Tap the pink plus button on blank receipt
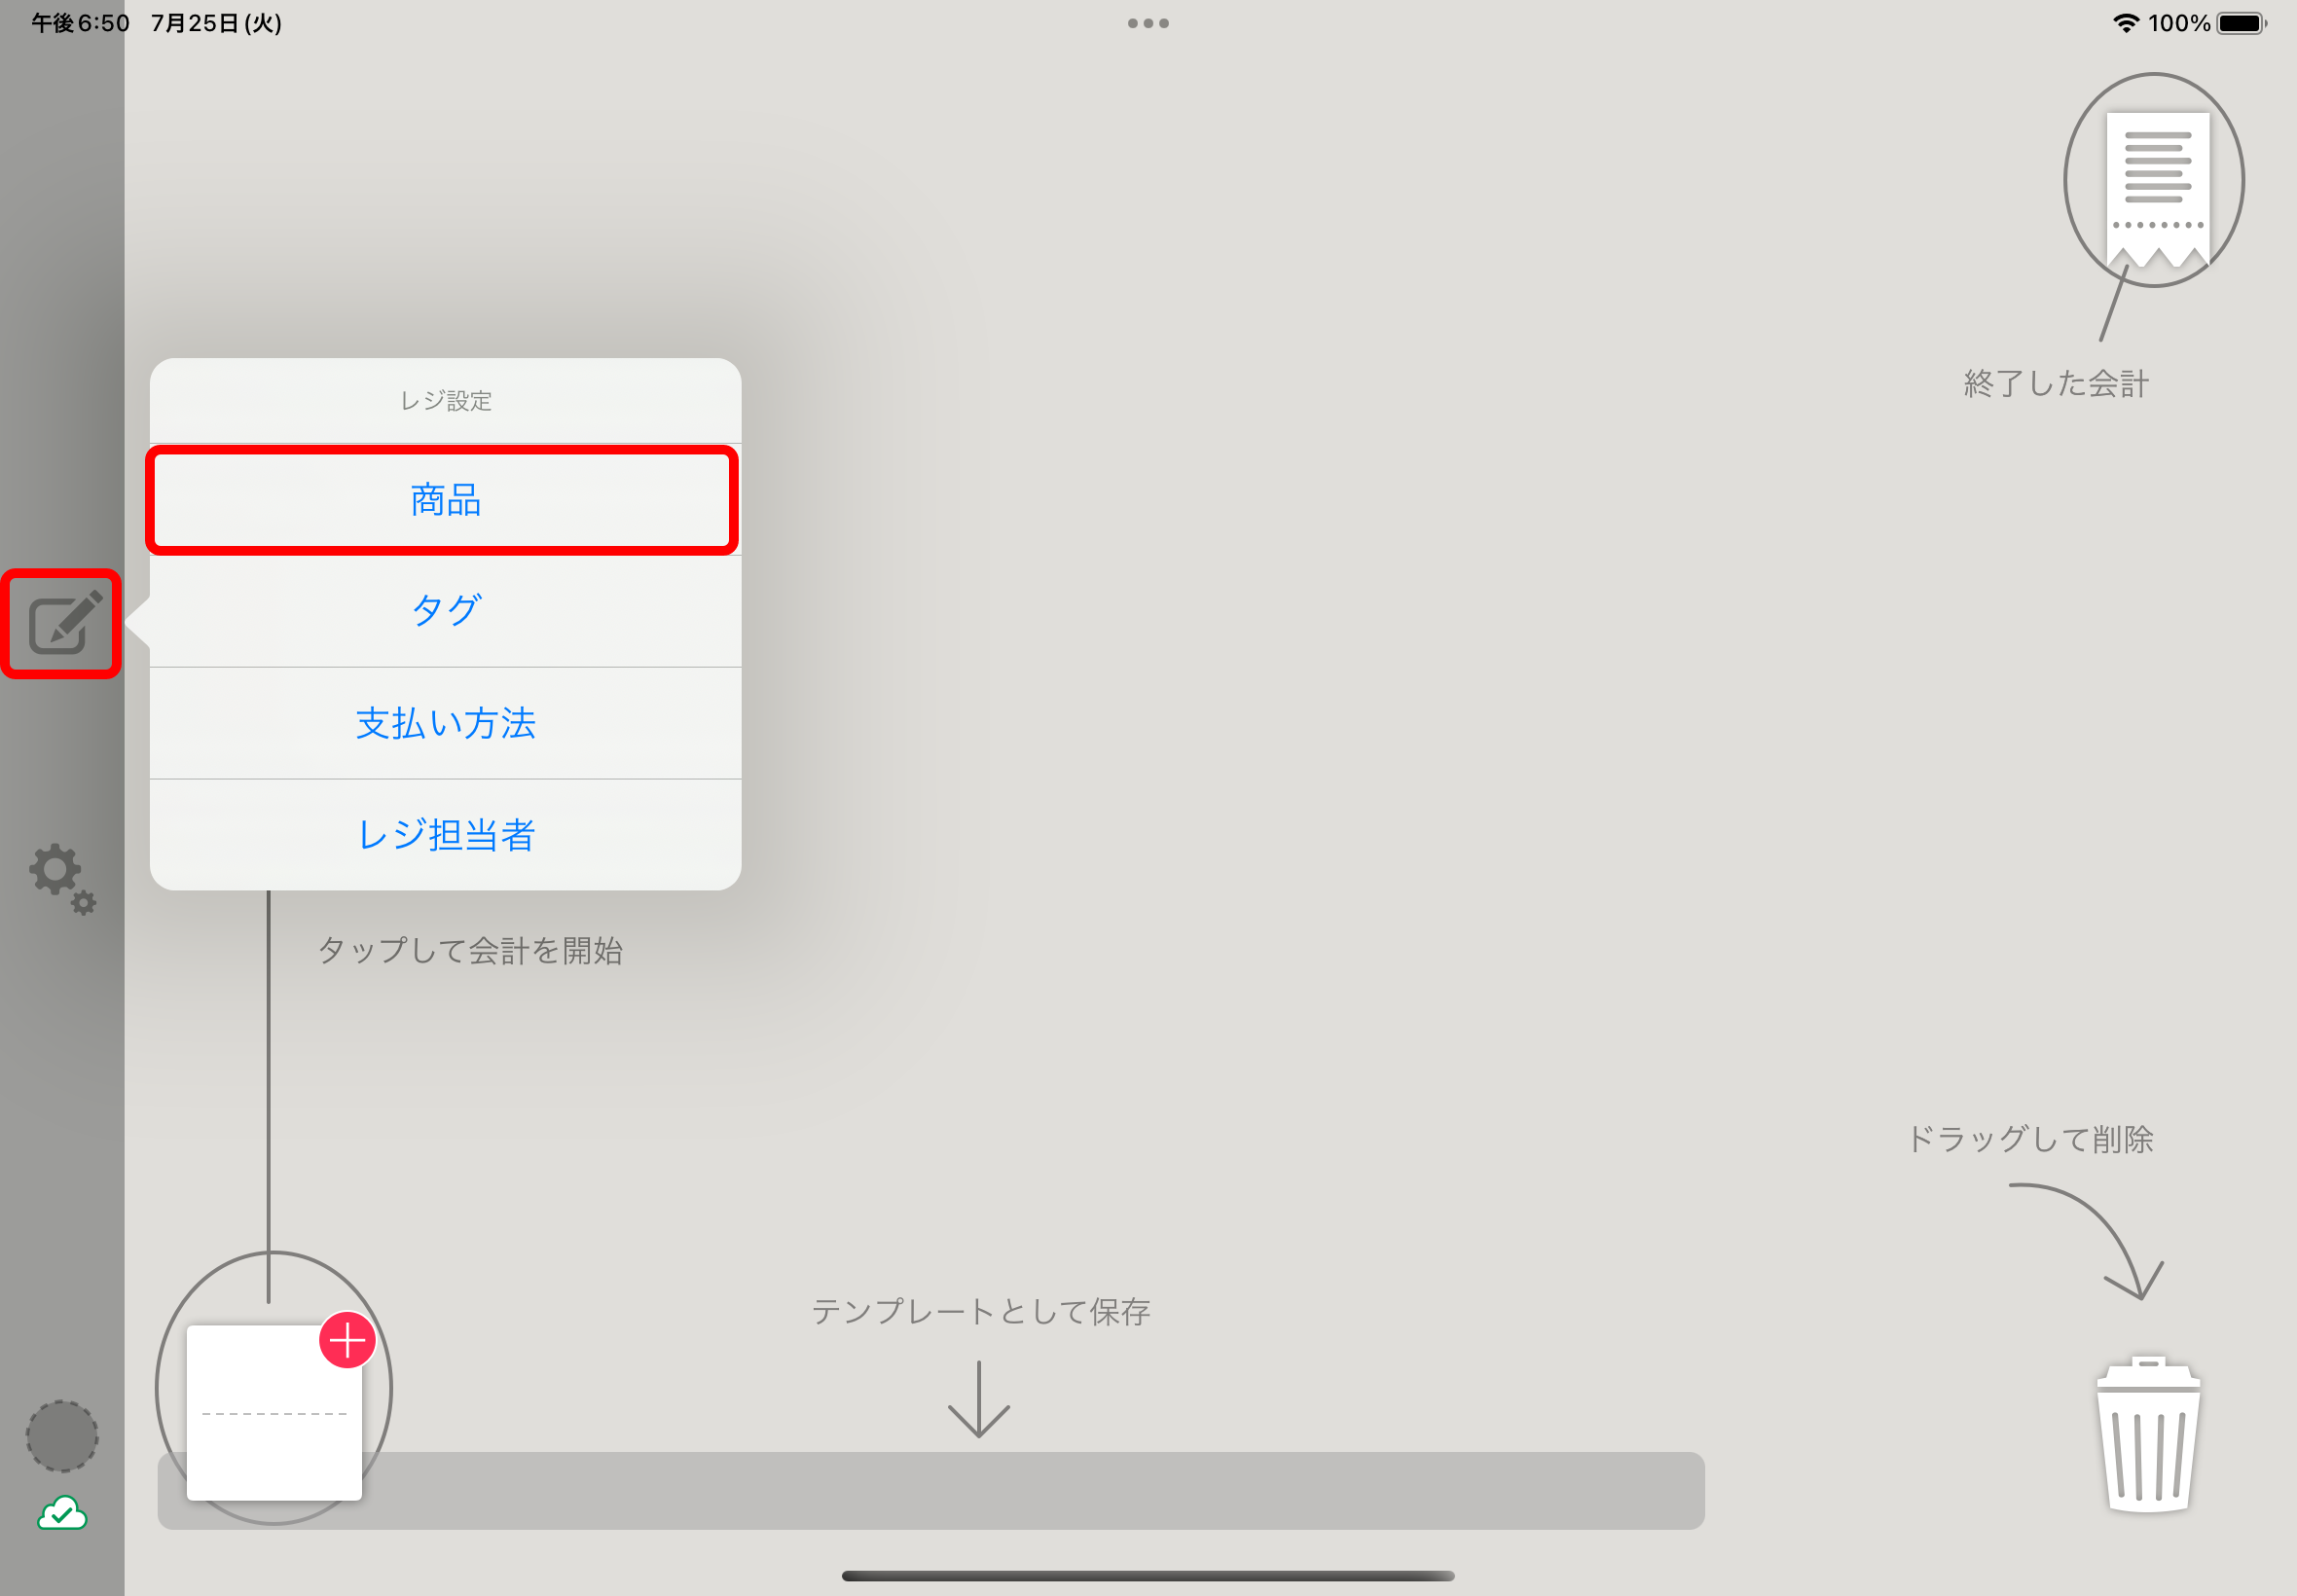2297x1596 pixels. tap(347, 1340)
